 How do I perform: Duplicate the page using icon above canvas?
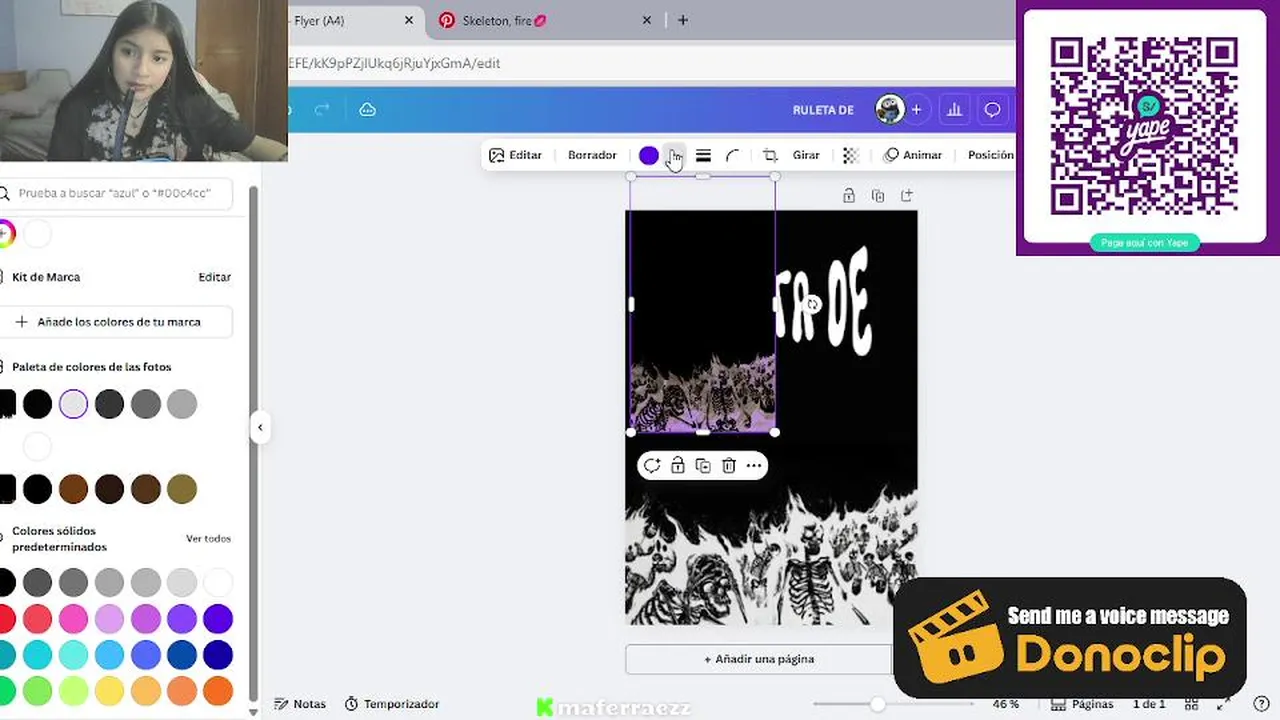coord(878,196)
